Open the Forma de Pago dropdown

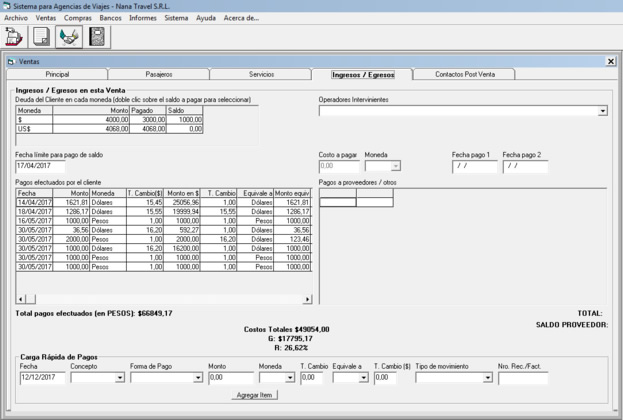click(197, 378)
